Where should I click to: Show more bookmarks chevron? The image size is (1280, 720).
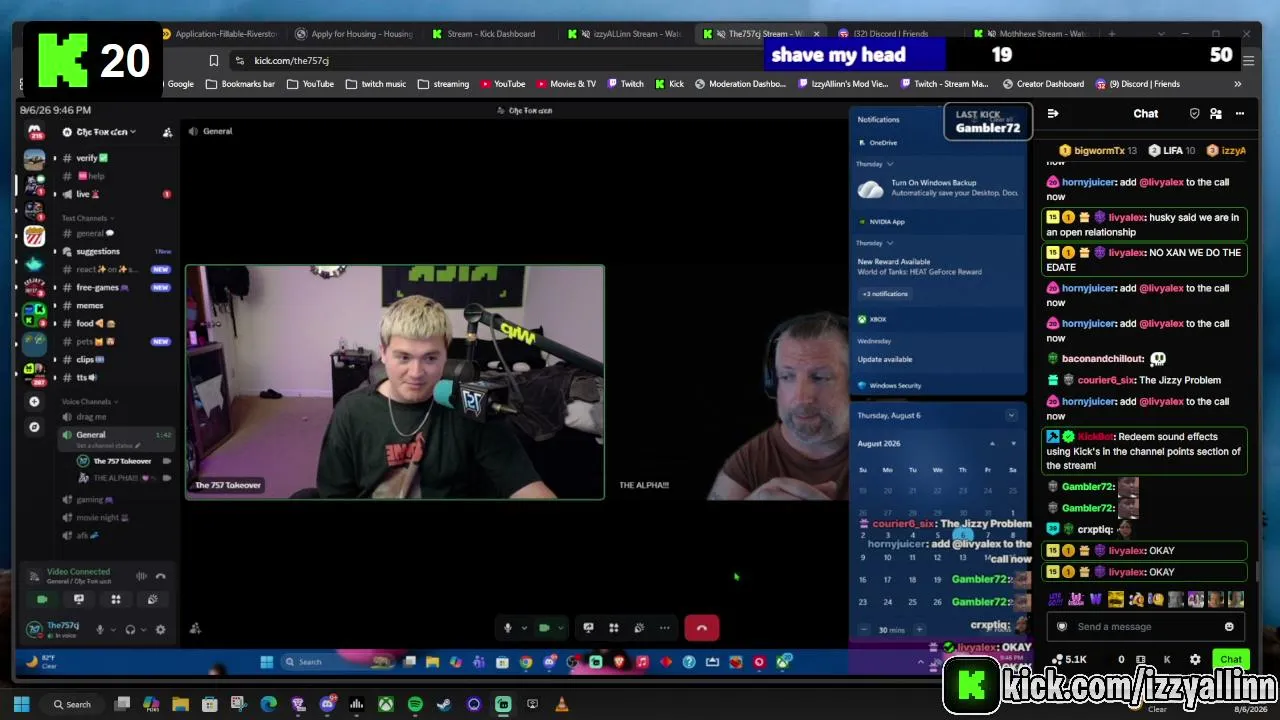pos(1237,84)
